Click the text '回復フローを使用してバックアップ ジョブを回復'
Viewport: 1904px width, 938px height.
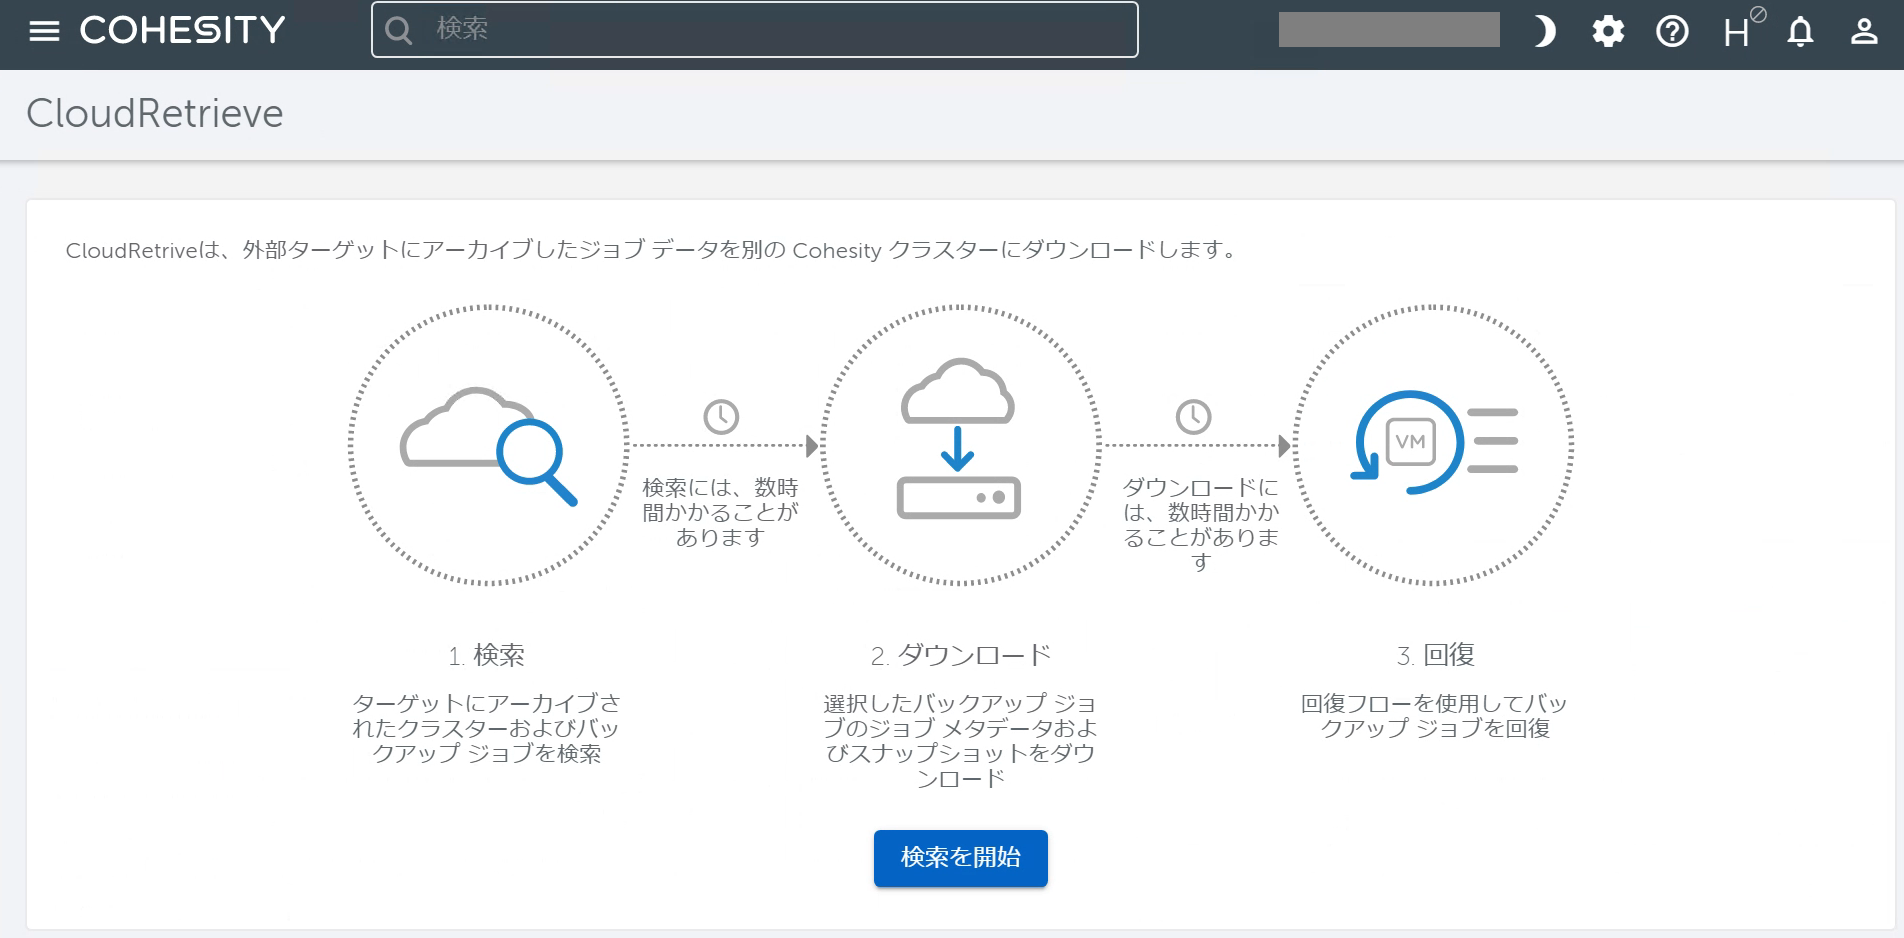pos(1435,716)
